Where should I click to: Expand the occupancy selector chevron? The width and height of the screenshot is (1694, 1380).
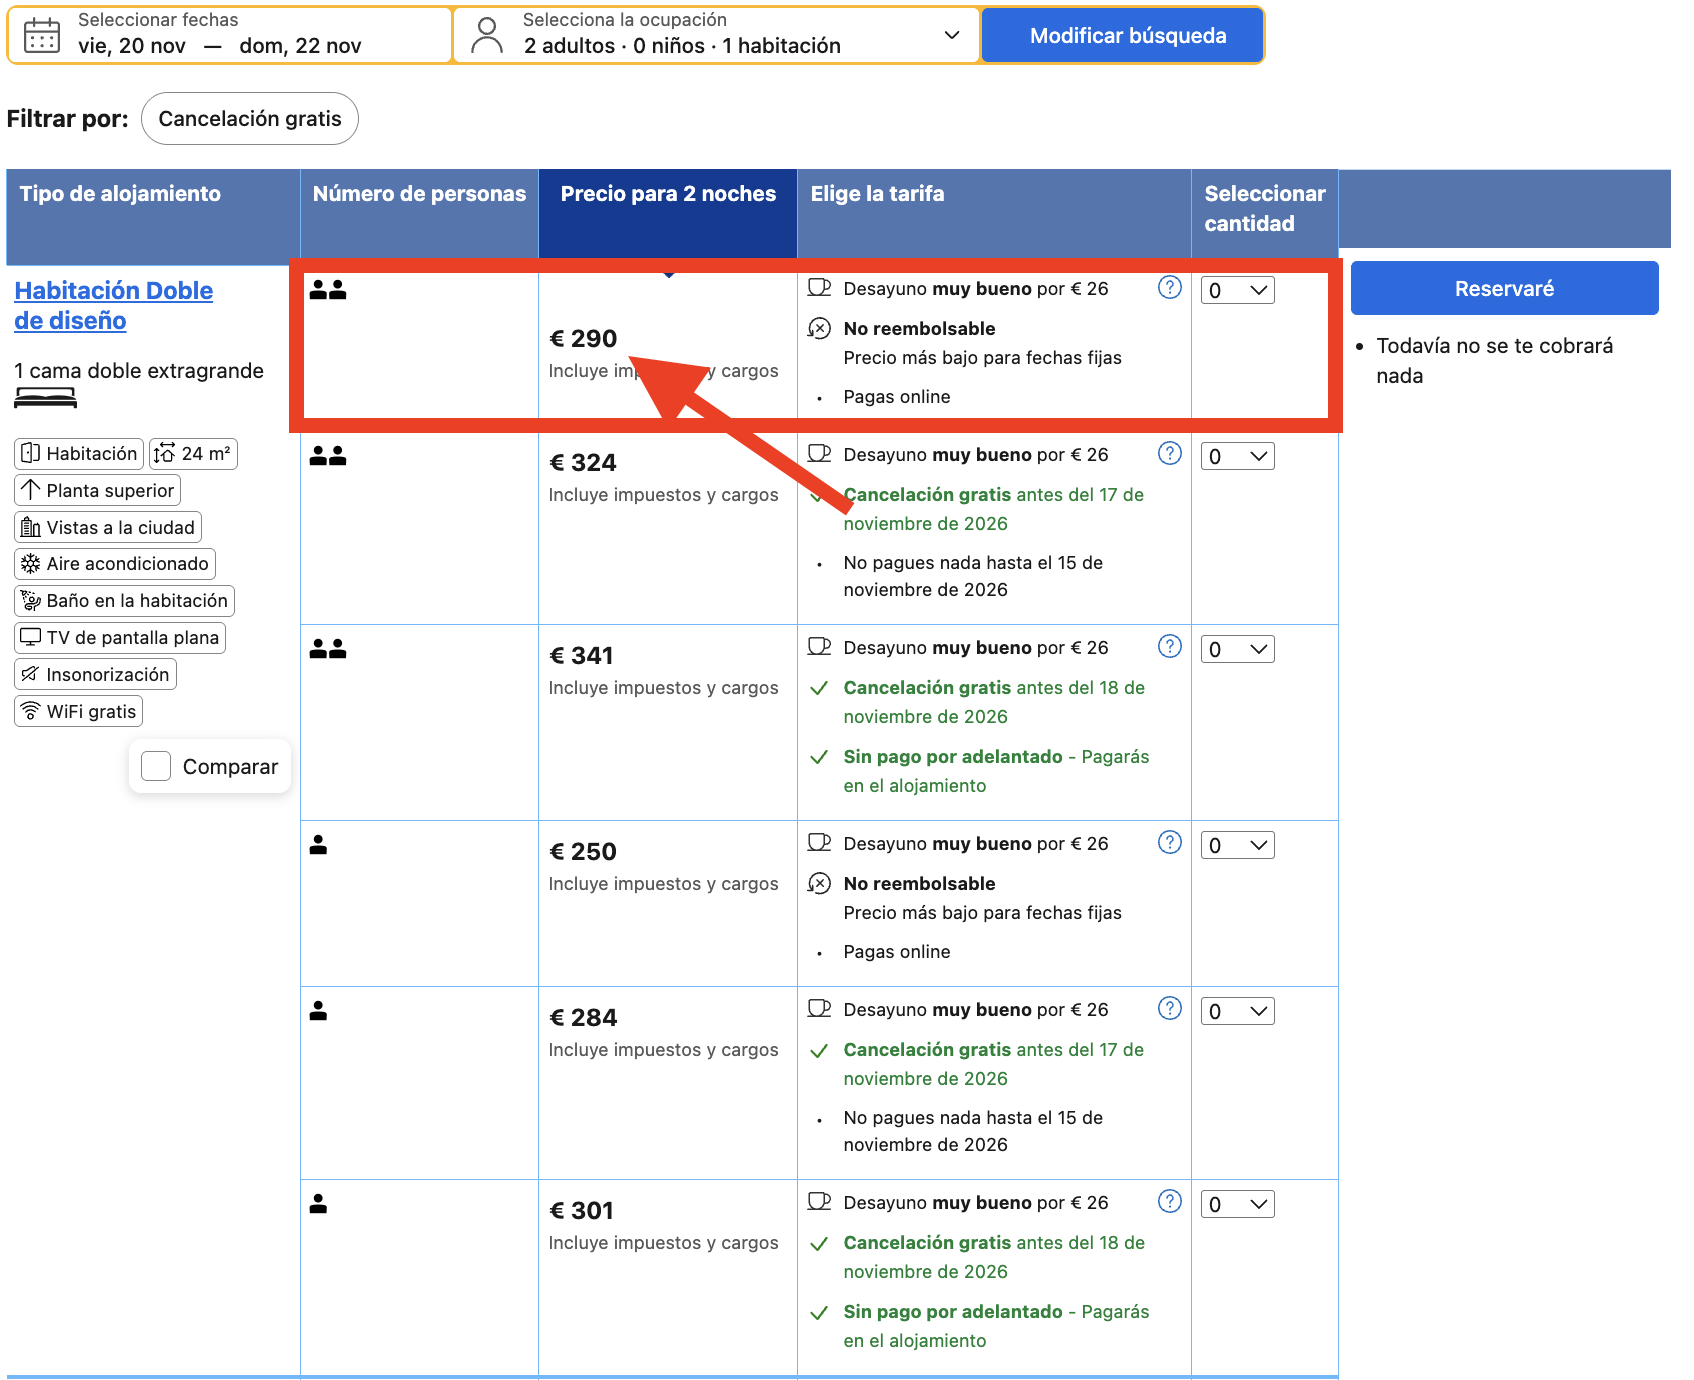pyautogui.click(x=952, y=35)
